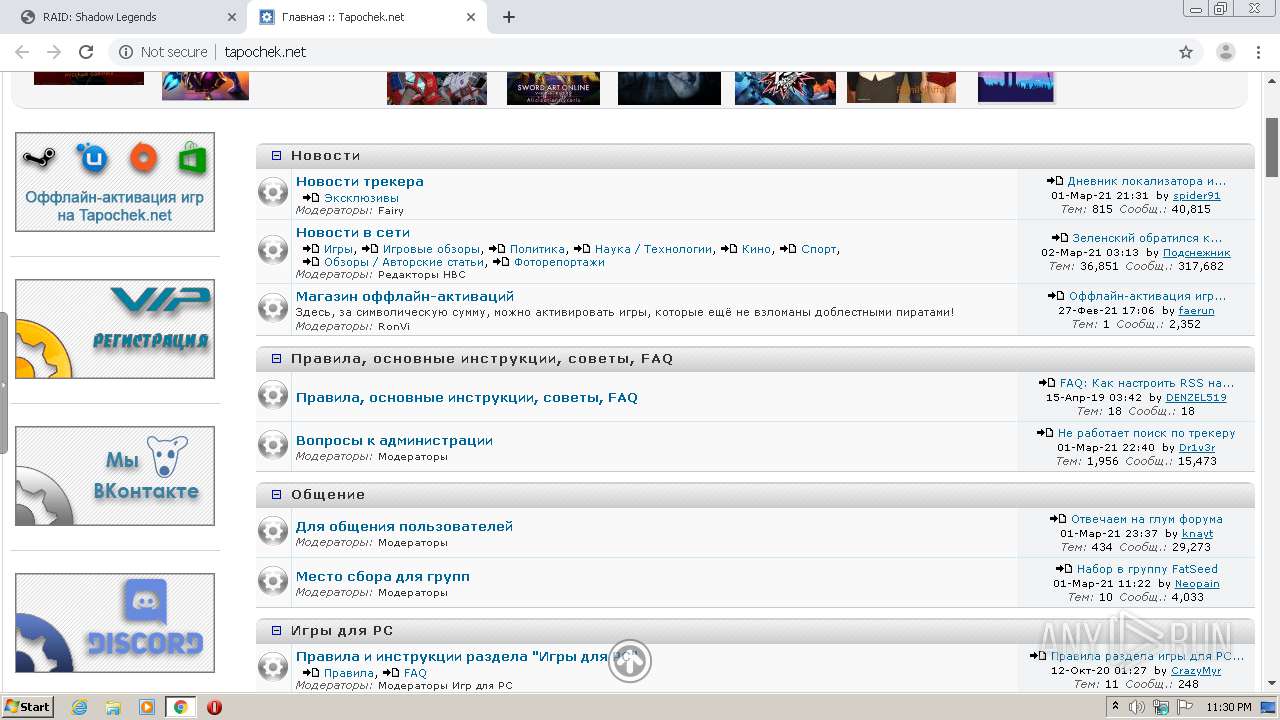This screenshot has width=1280, height=720.
Task: Click the status icon beside Для общения пользователей
Action: pyautogui.click(x=273, y=531)
